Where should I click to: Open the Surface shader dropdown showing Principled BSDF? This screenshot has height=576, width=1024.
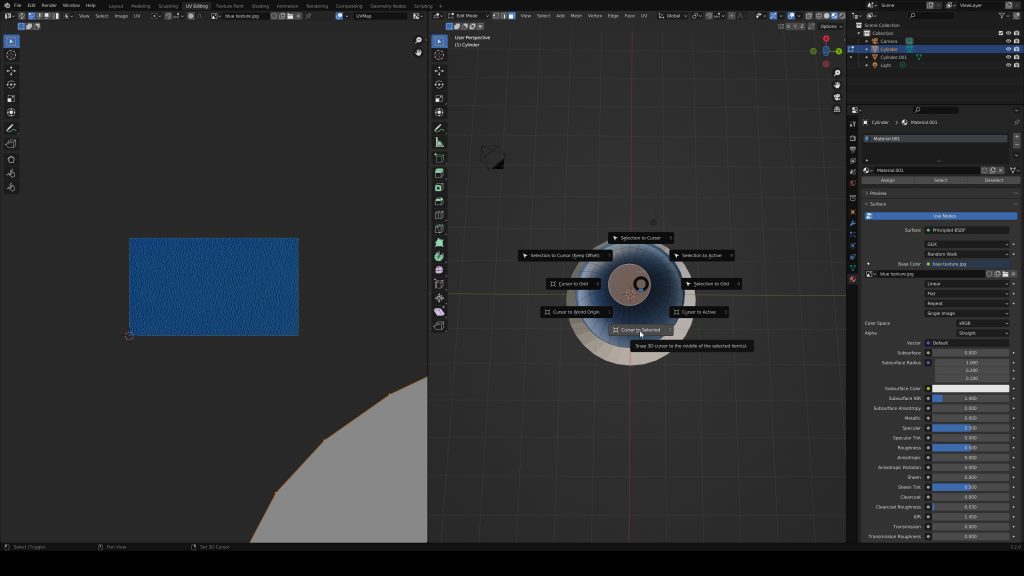tap(965, 230)
